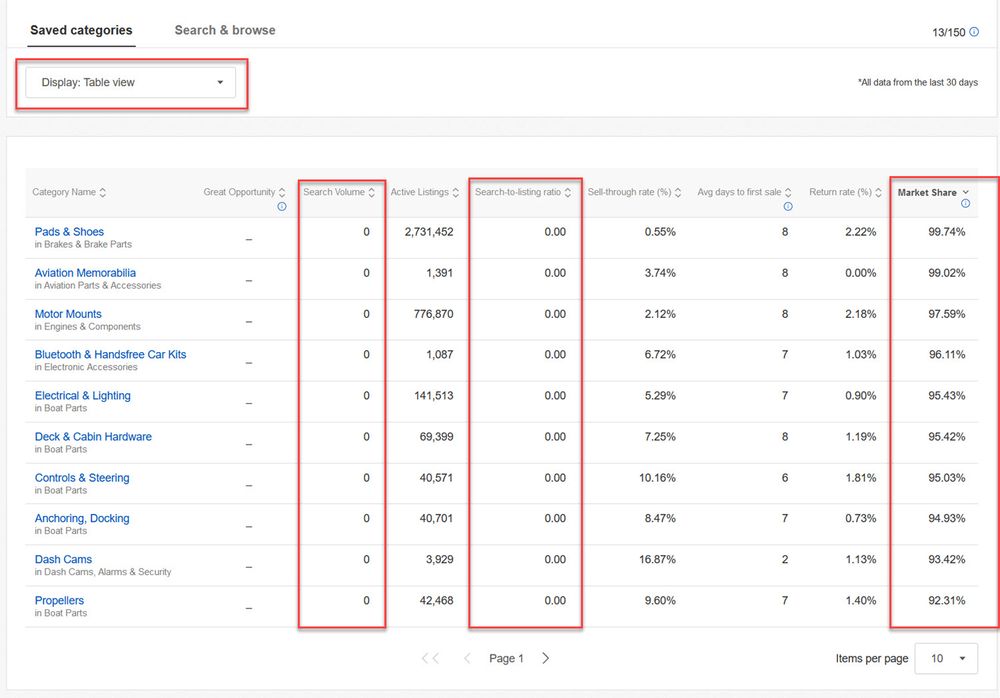1000x698 pixels.
Task: Click the Page 1 indicator
Action: coord(506,658)
